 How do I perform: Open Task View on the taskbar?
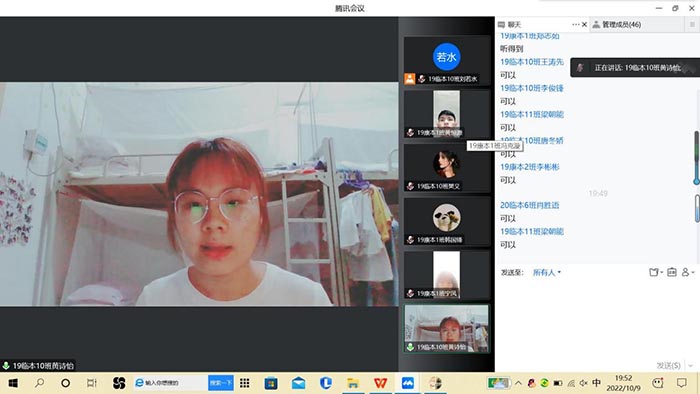[x=92, y=383]
